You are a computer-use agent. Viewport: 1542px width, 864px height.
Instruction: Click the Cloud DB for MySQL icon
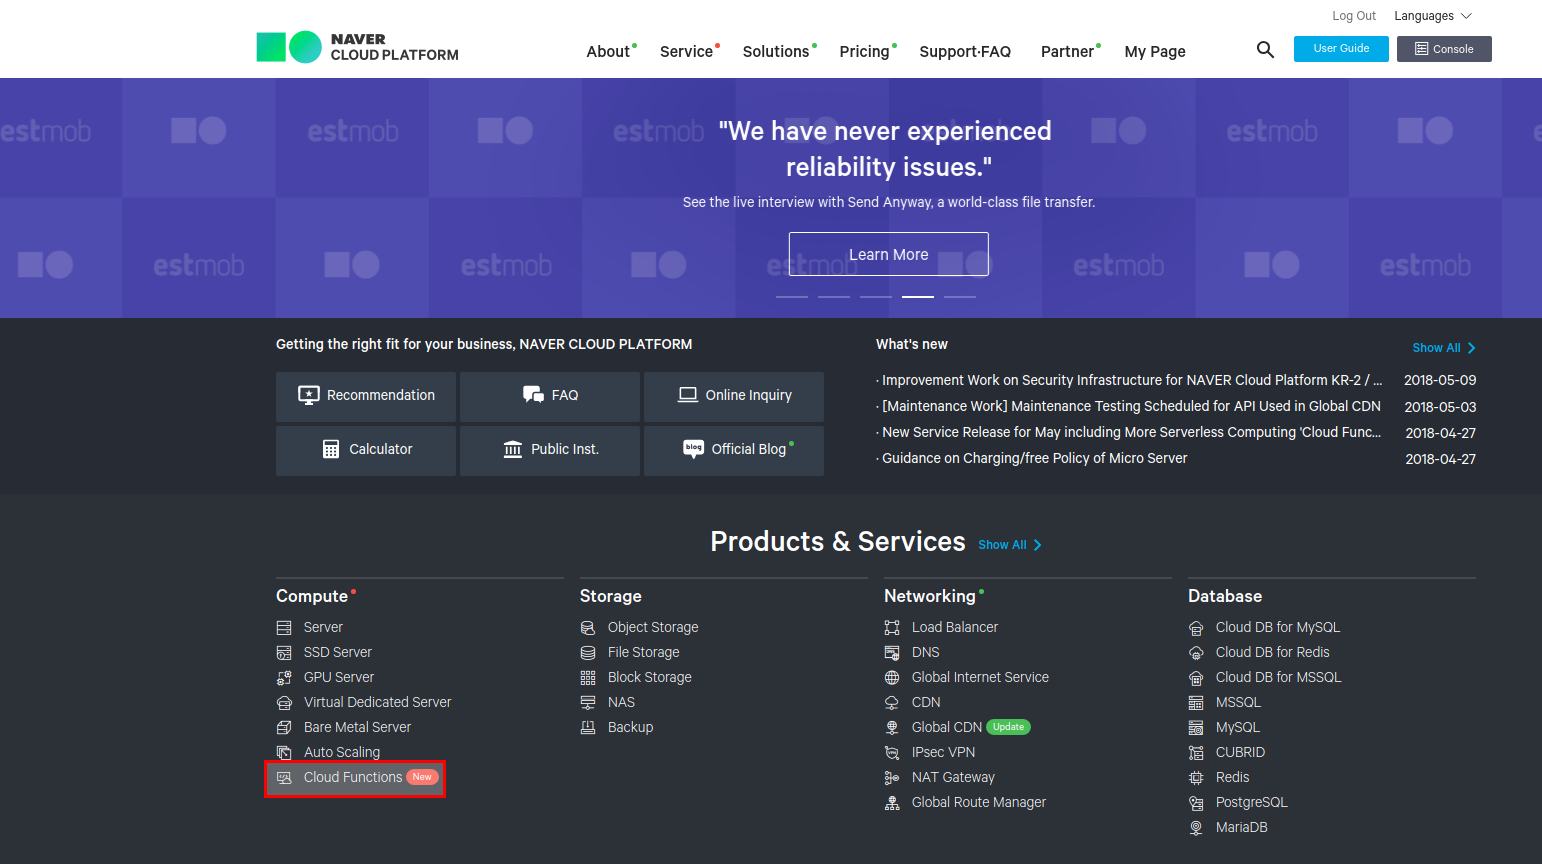(x=1196, y=627)
